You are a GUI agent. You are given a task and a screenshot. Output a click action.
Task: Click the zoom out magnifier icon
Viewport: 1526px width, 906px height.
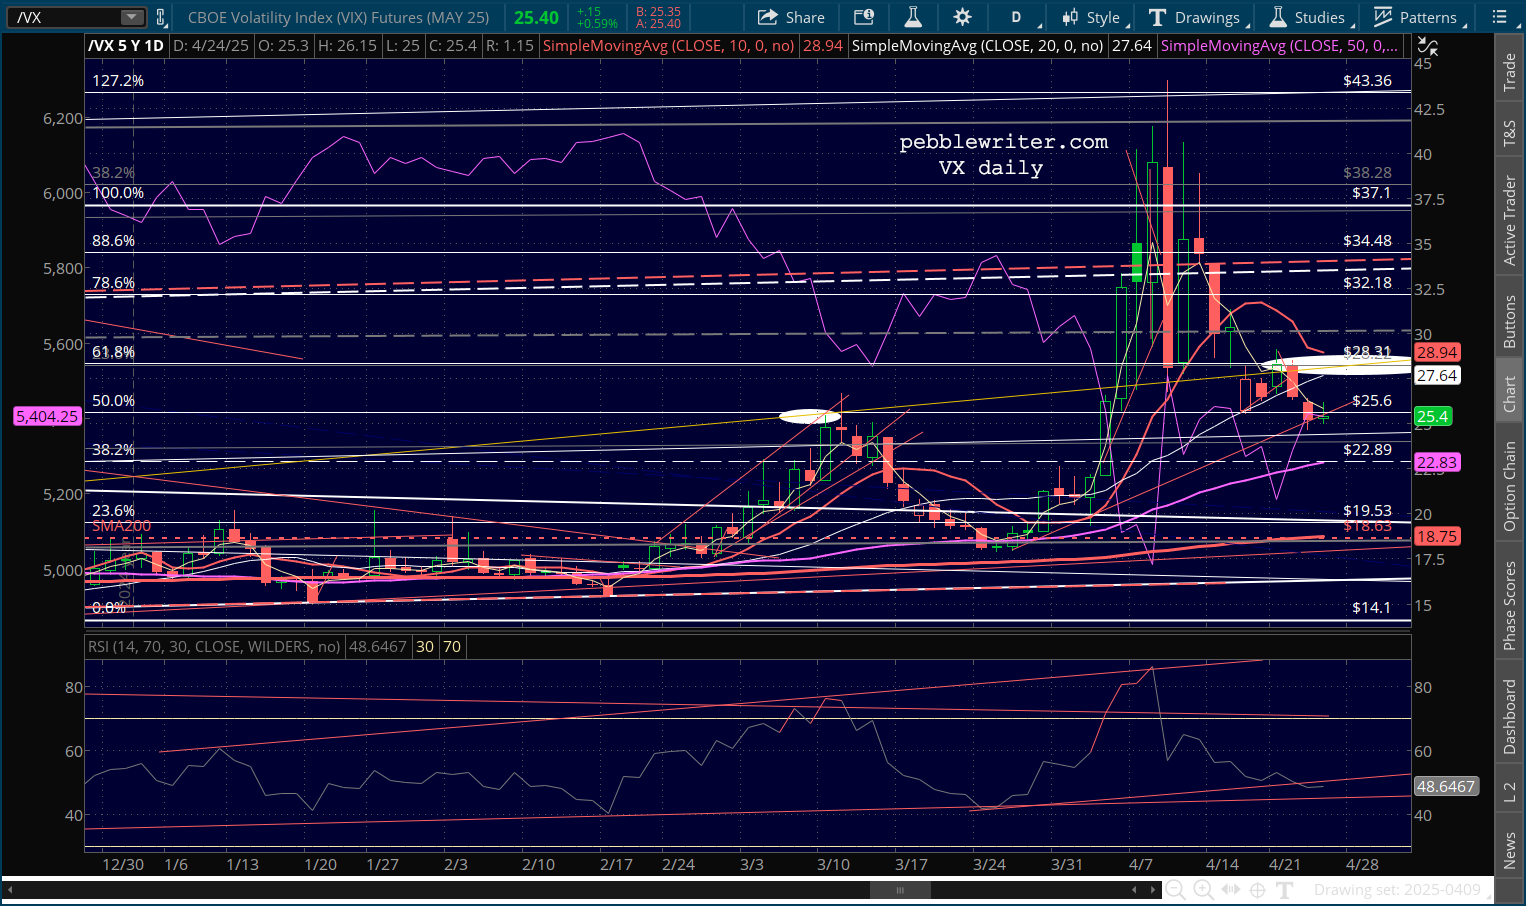(1176, 890)
